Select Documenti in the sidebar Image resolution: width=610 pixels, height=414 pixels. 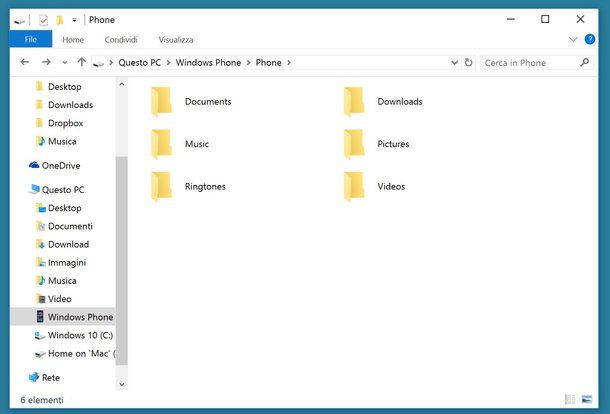coord(70,226)
